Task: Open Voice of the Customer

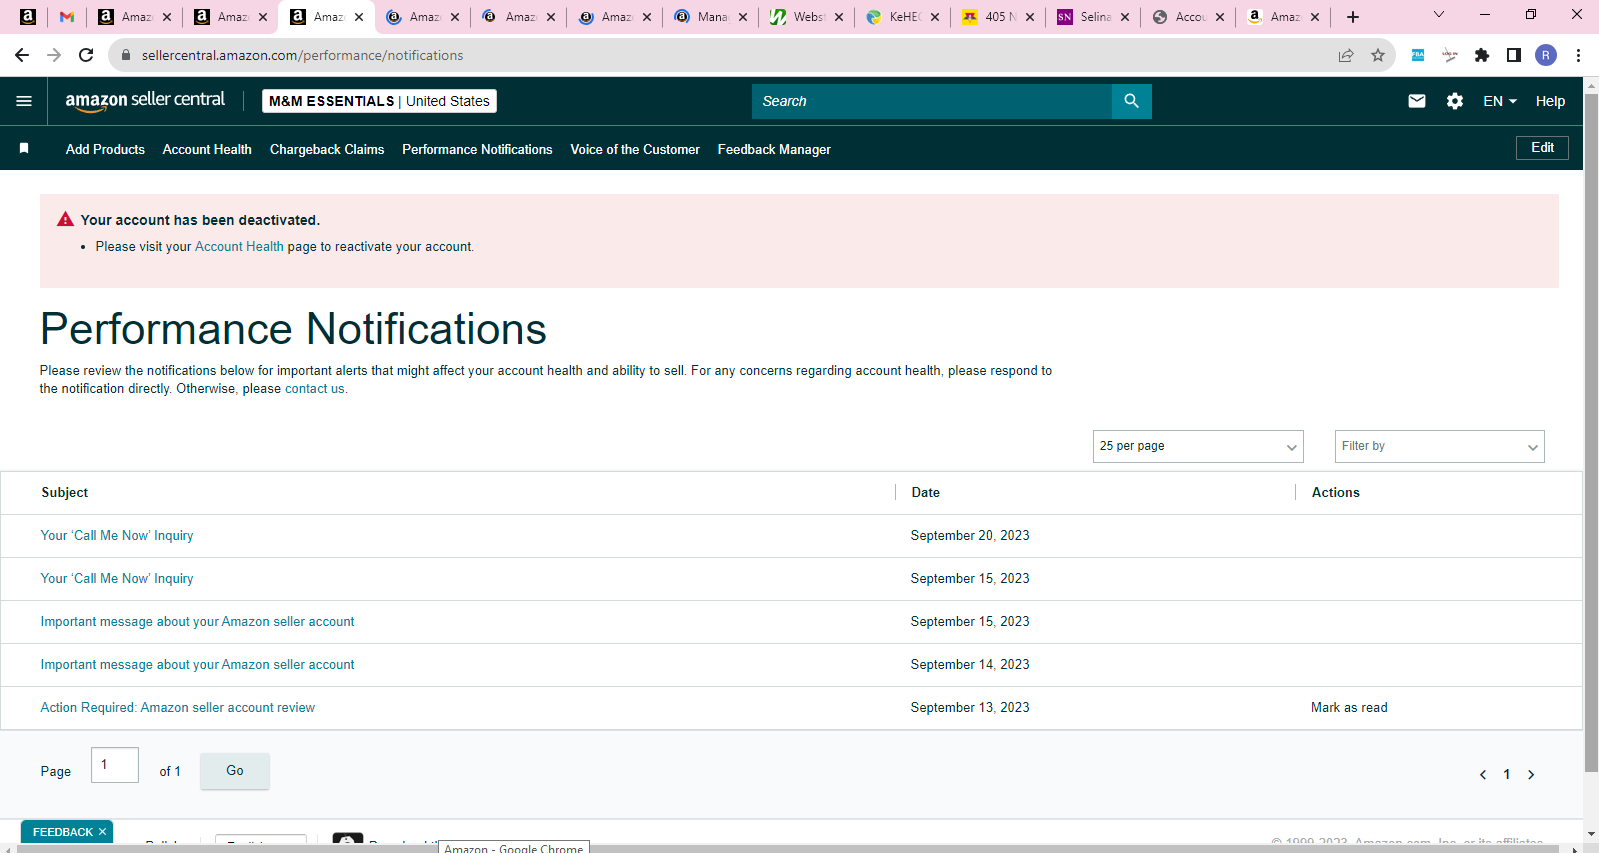Action: (x=635, y=149)
